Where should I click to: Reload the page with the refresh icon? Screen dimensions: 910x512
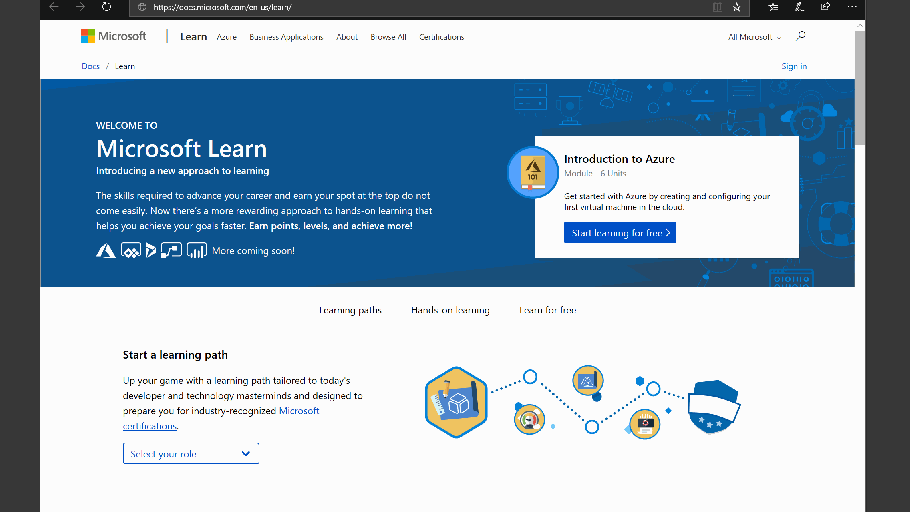pyautogui.click(x=106, y=7)
